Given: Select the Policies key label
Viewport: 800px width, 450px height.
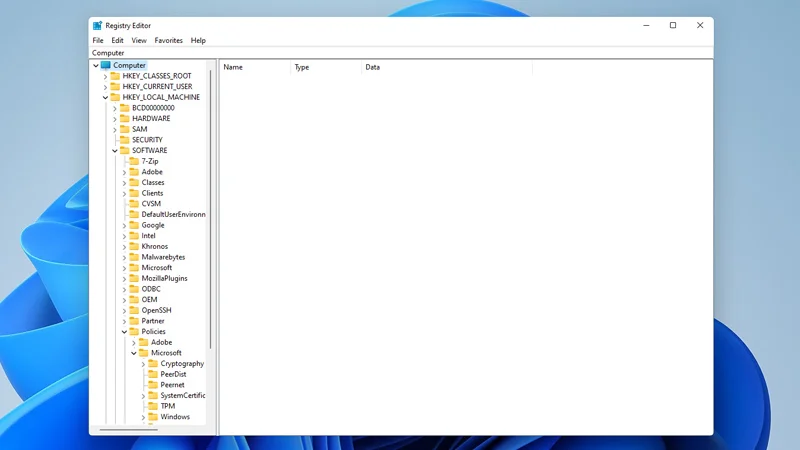Looking at the screenshot, I should tap(154, 332).
